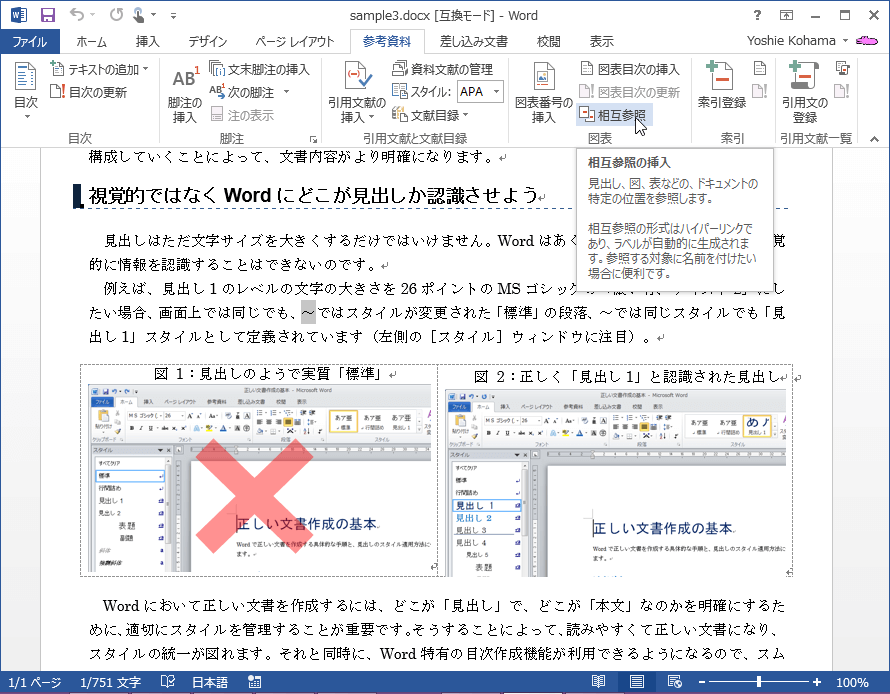890x694 pixels.
Task: Click the 1/1 ページ status indicator
Action: (34, 682)
